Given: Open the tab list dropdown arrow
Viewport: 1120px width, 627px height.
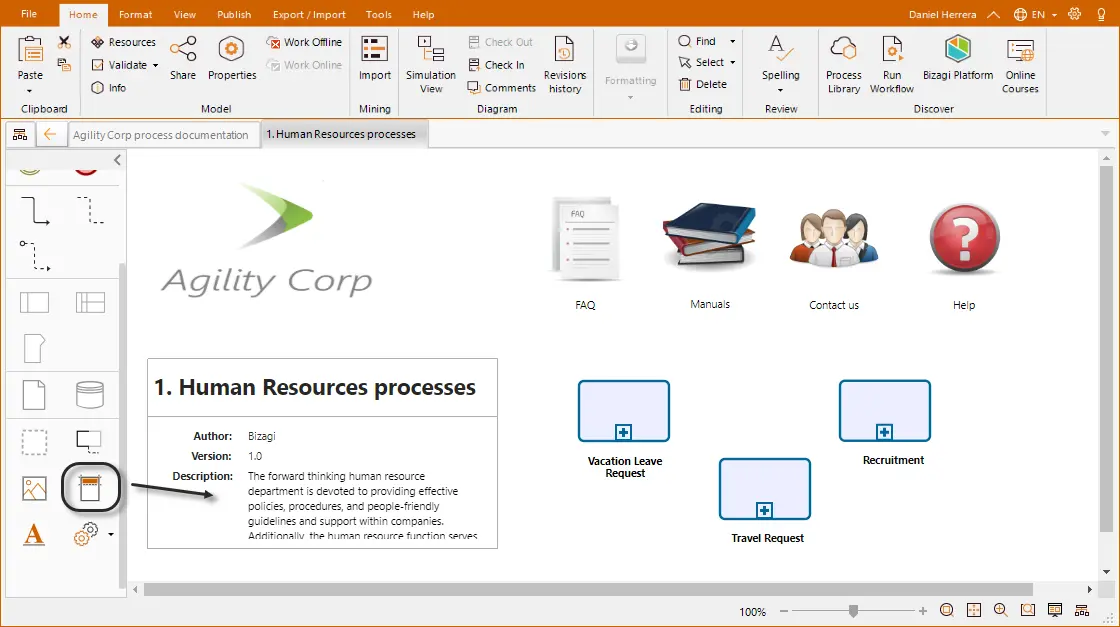Looking at the screenshot, I should point(1105,134).
